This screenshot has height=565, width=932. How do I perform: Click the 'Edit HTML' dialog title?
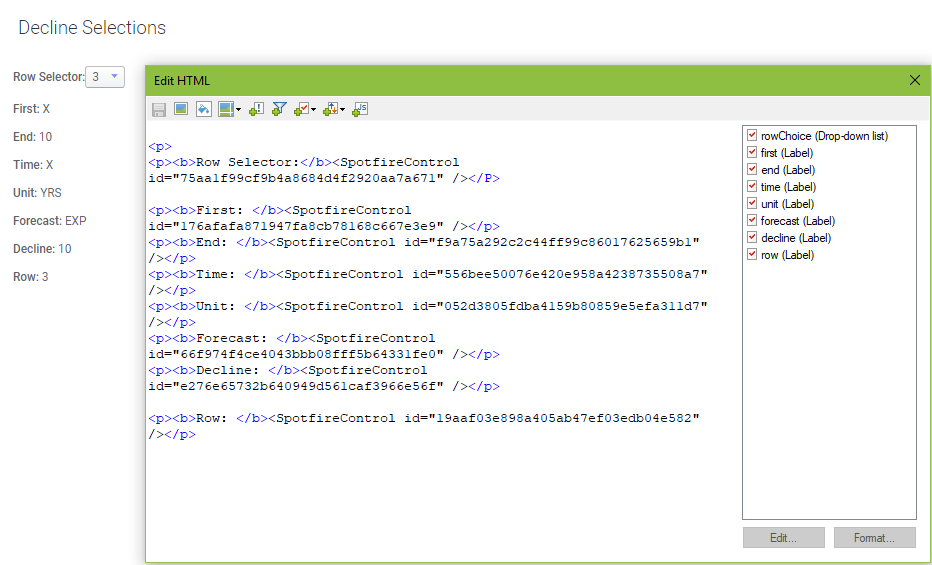(x=182, y=81)
